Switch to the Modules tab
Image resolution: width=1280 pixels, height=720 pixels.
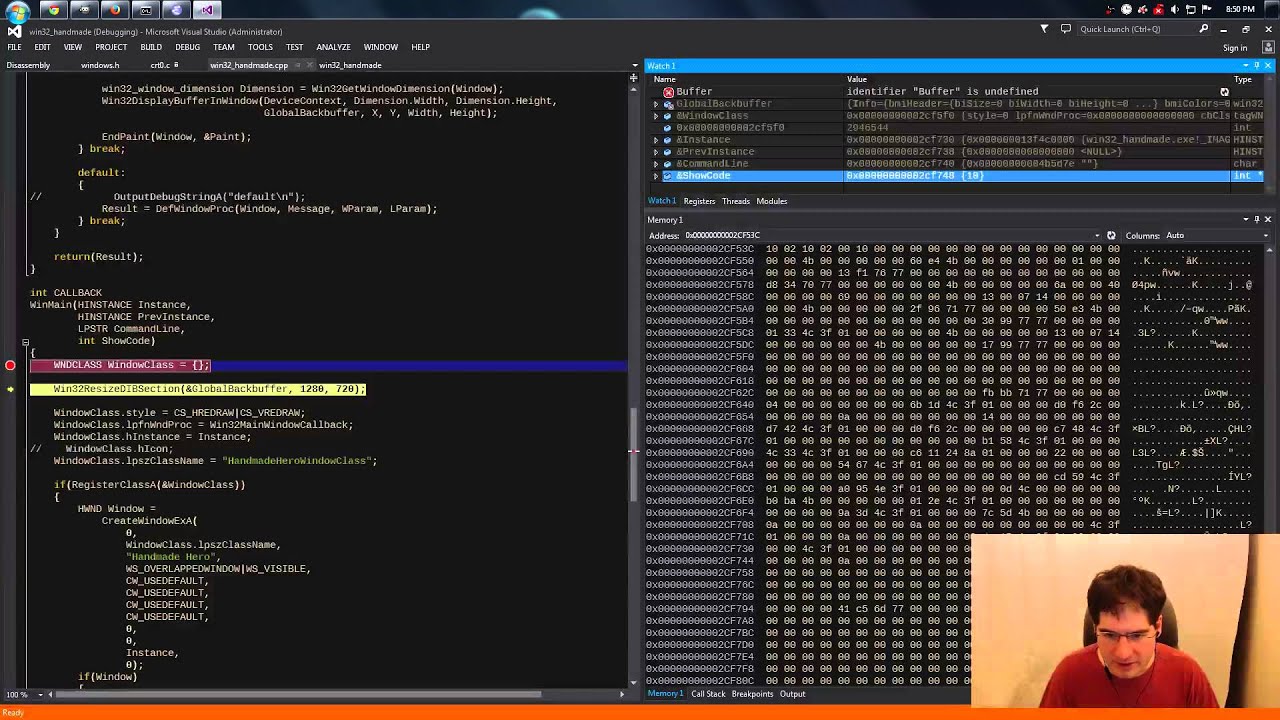[772, 201]
